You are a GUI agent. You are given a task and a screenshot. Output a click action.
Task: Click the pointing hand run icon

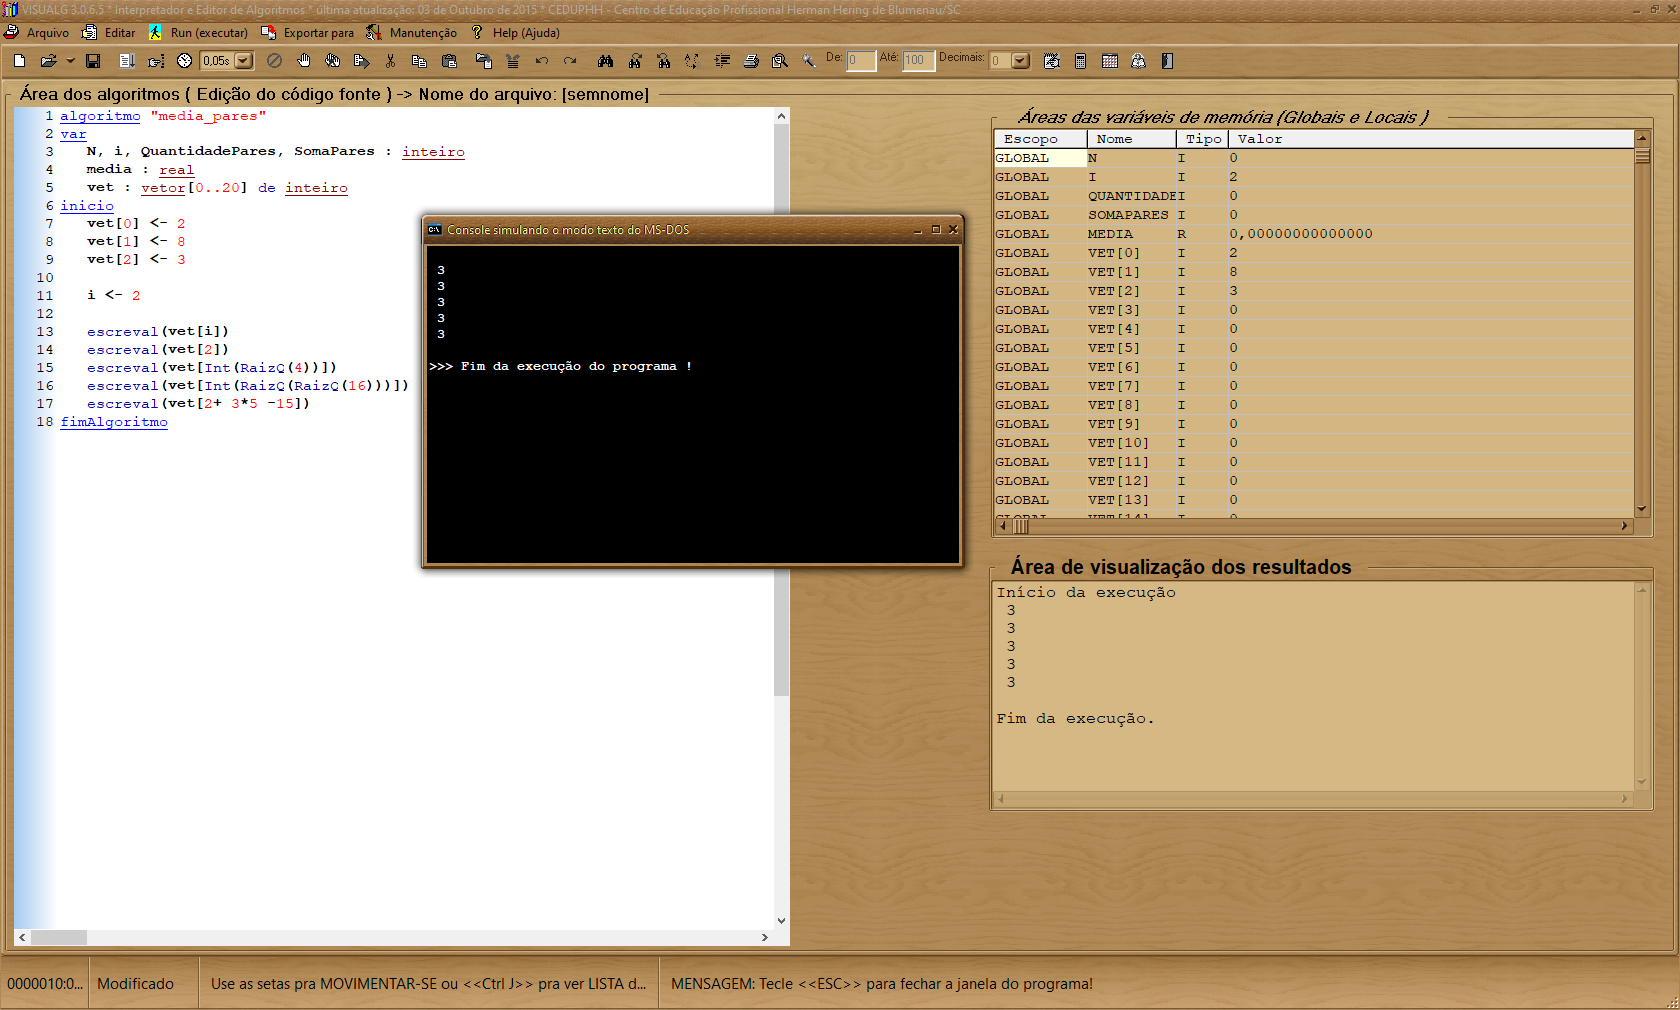click(x=156, y=61)
